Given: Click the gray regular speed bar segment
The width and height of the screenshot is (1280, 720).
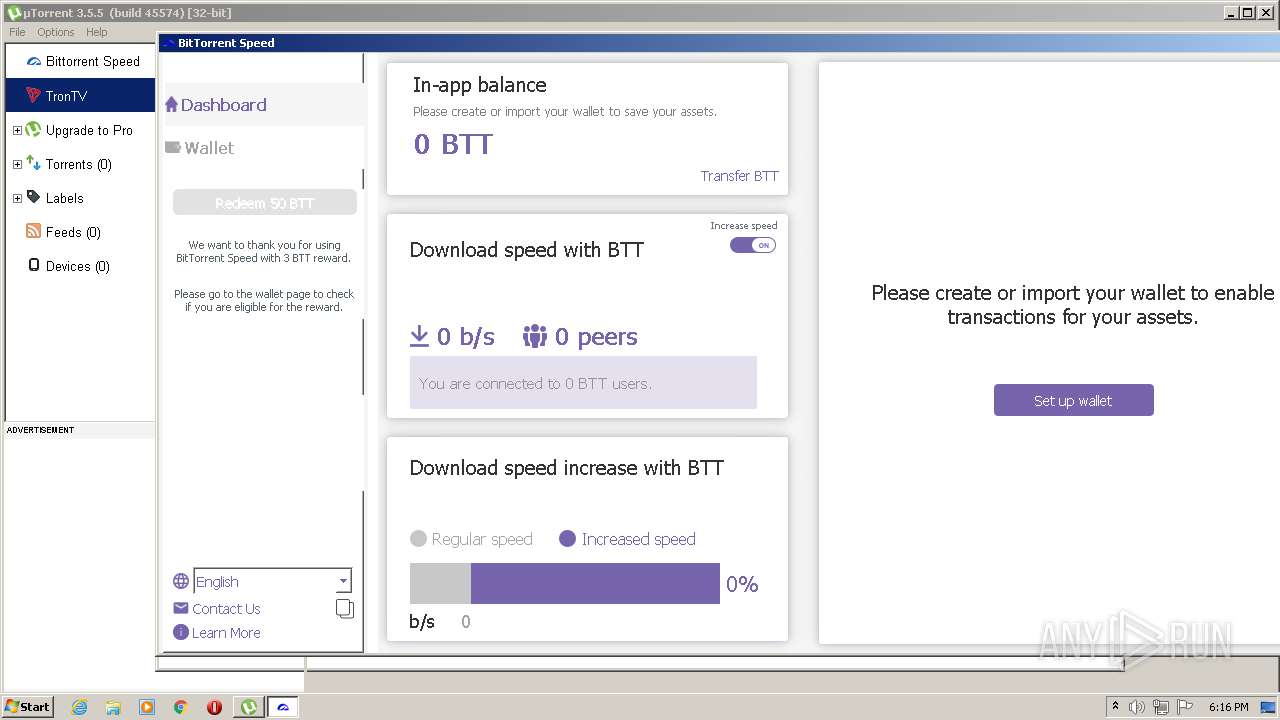Looking at the screenshot, I should (440, 583).
